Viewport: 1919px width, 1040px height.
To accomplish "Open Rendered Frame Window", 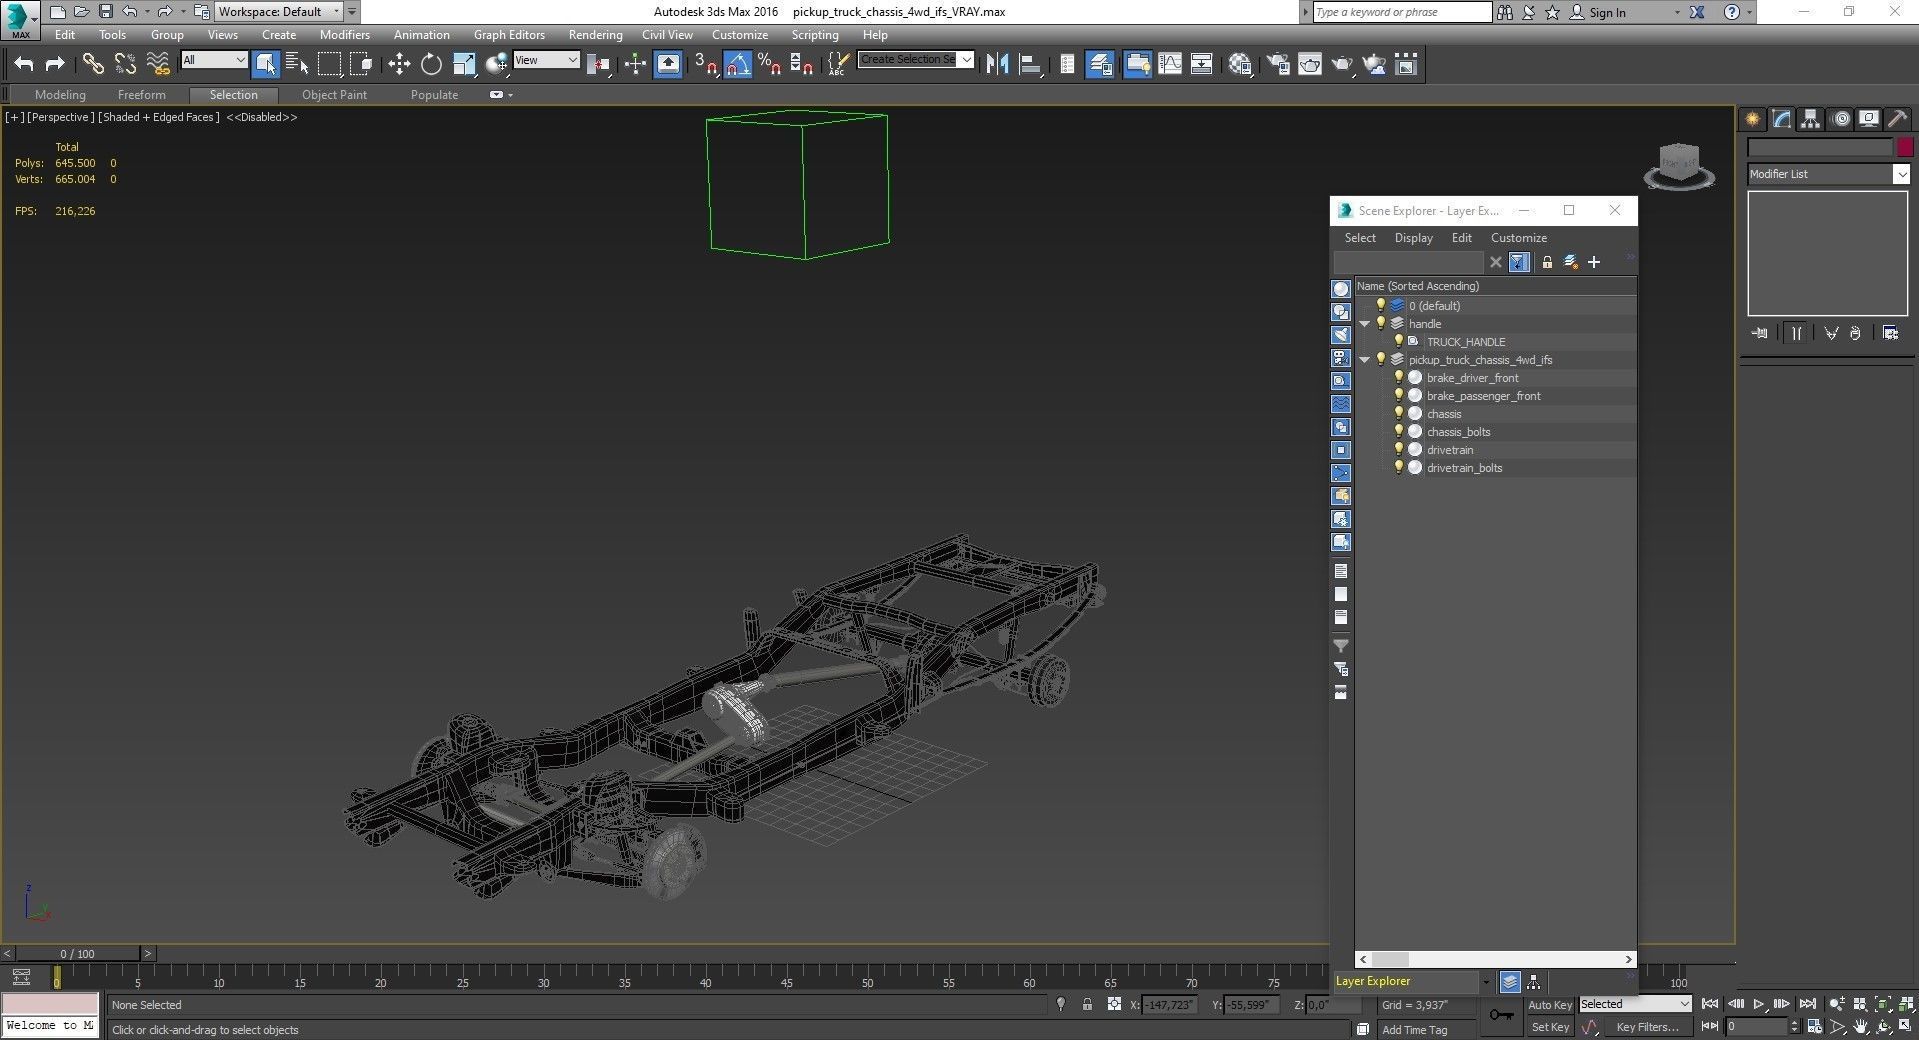I will tap(1310, 64).
